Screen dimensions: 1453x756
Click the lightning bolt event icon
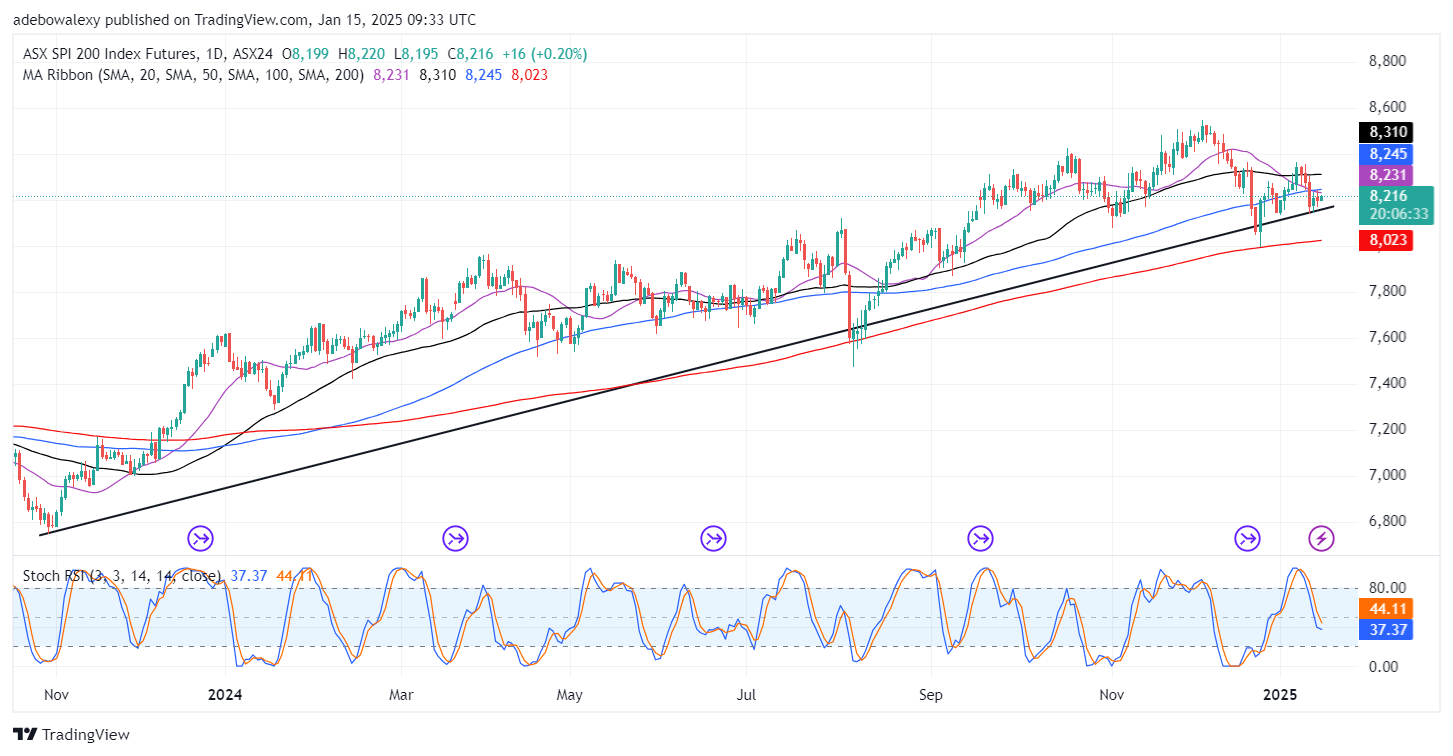1322,540
